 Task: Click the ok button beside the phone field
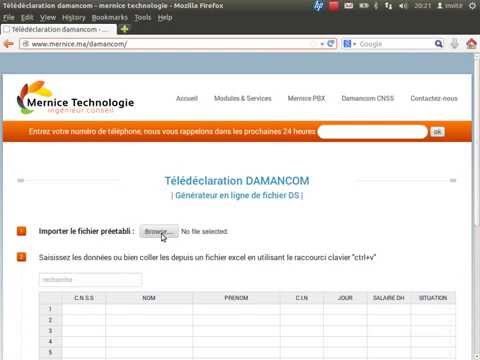click(x=437, y=132)
